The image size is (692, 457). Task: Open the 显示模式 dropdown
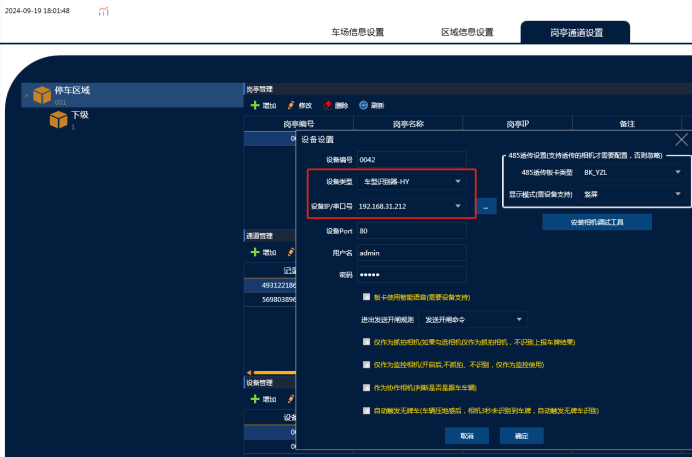point(632,194)
